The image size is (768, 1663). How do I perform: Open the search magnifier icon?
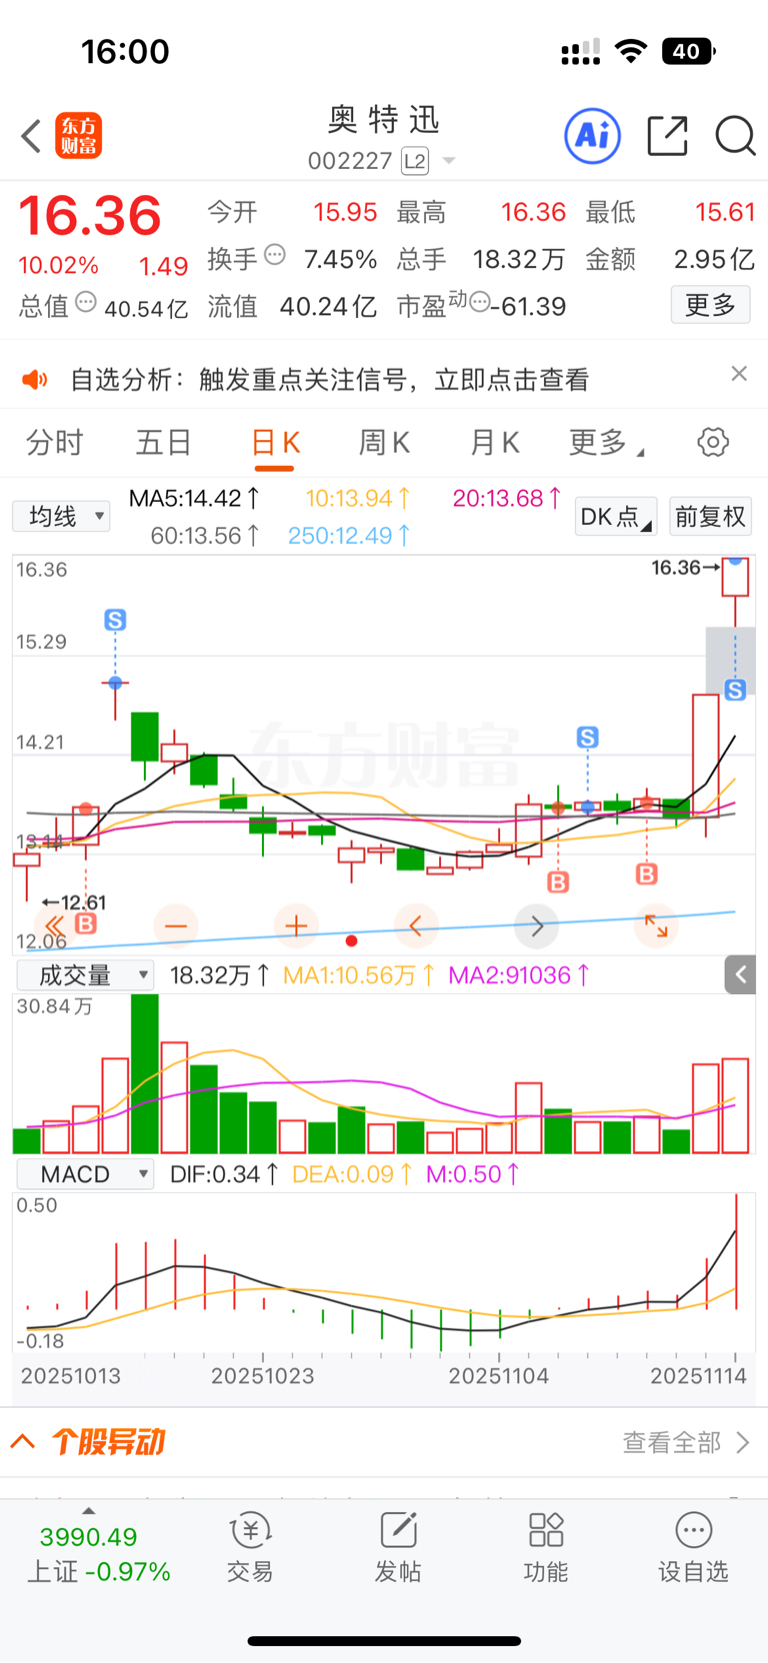(735, 135)
